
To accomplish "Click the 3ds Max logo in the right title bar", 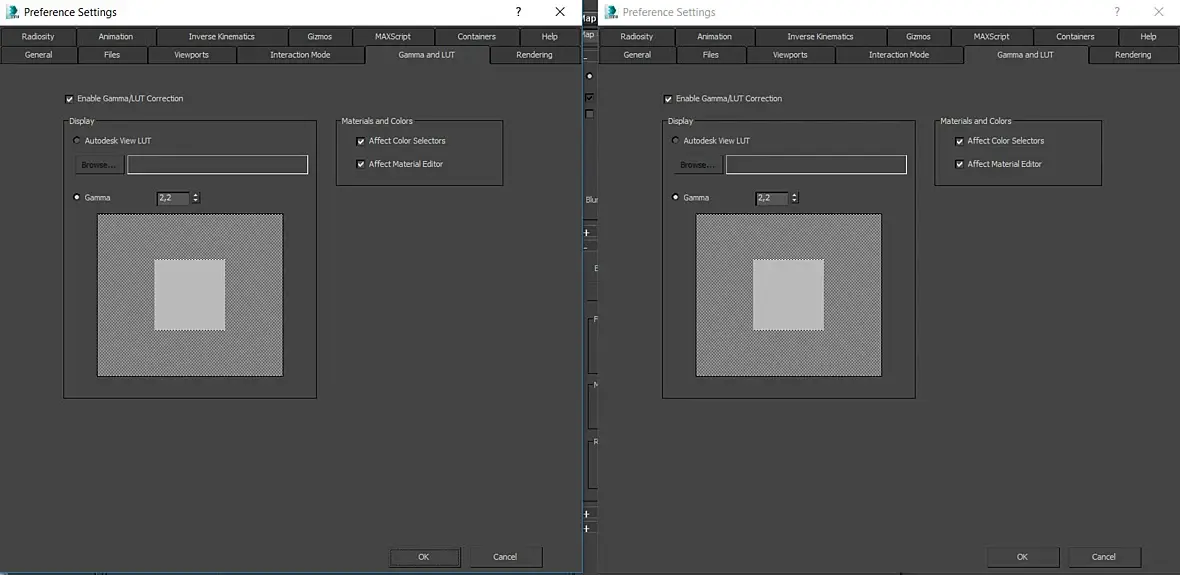I will (x=611, y=12).
